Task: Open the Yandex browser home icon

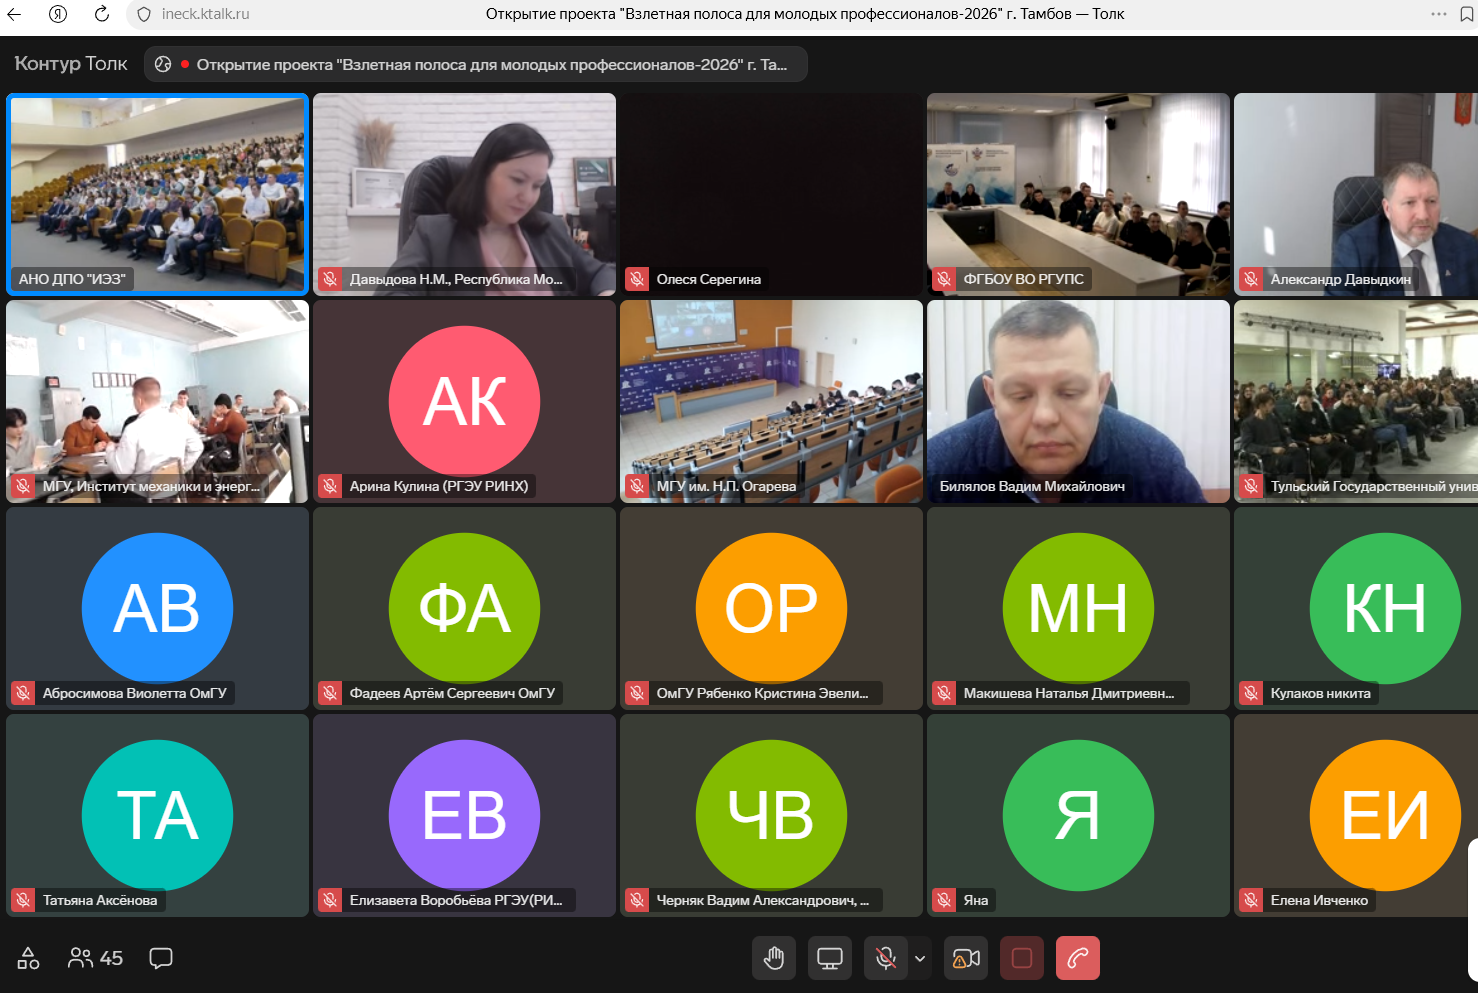Action: (58, 14)
